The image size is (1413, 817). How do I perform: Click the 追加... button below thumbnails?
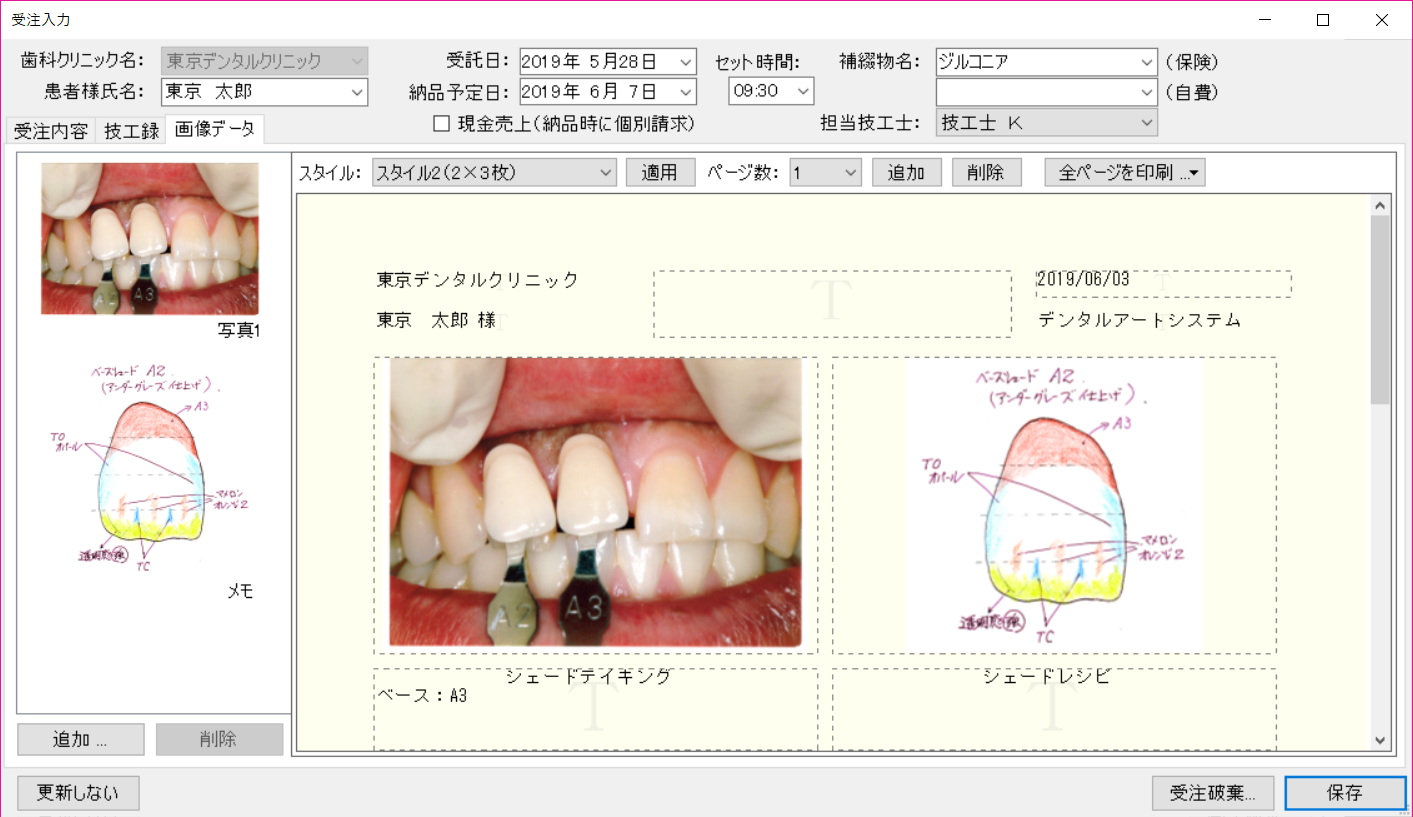click(81, 739)
